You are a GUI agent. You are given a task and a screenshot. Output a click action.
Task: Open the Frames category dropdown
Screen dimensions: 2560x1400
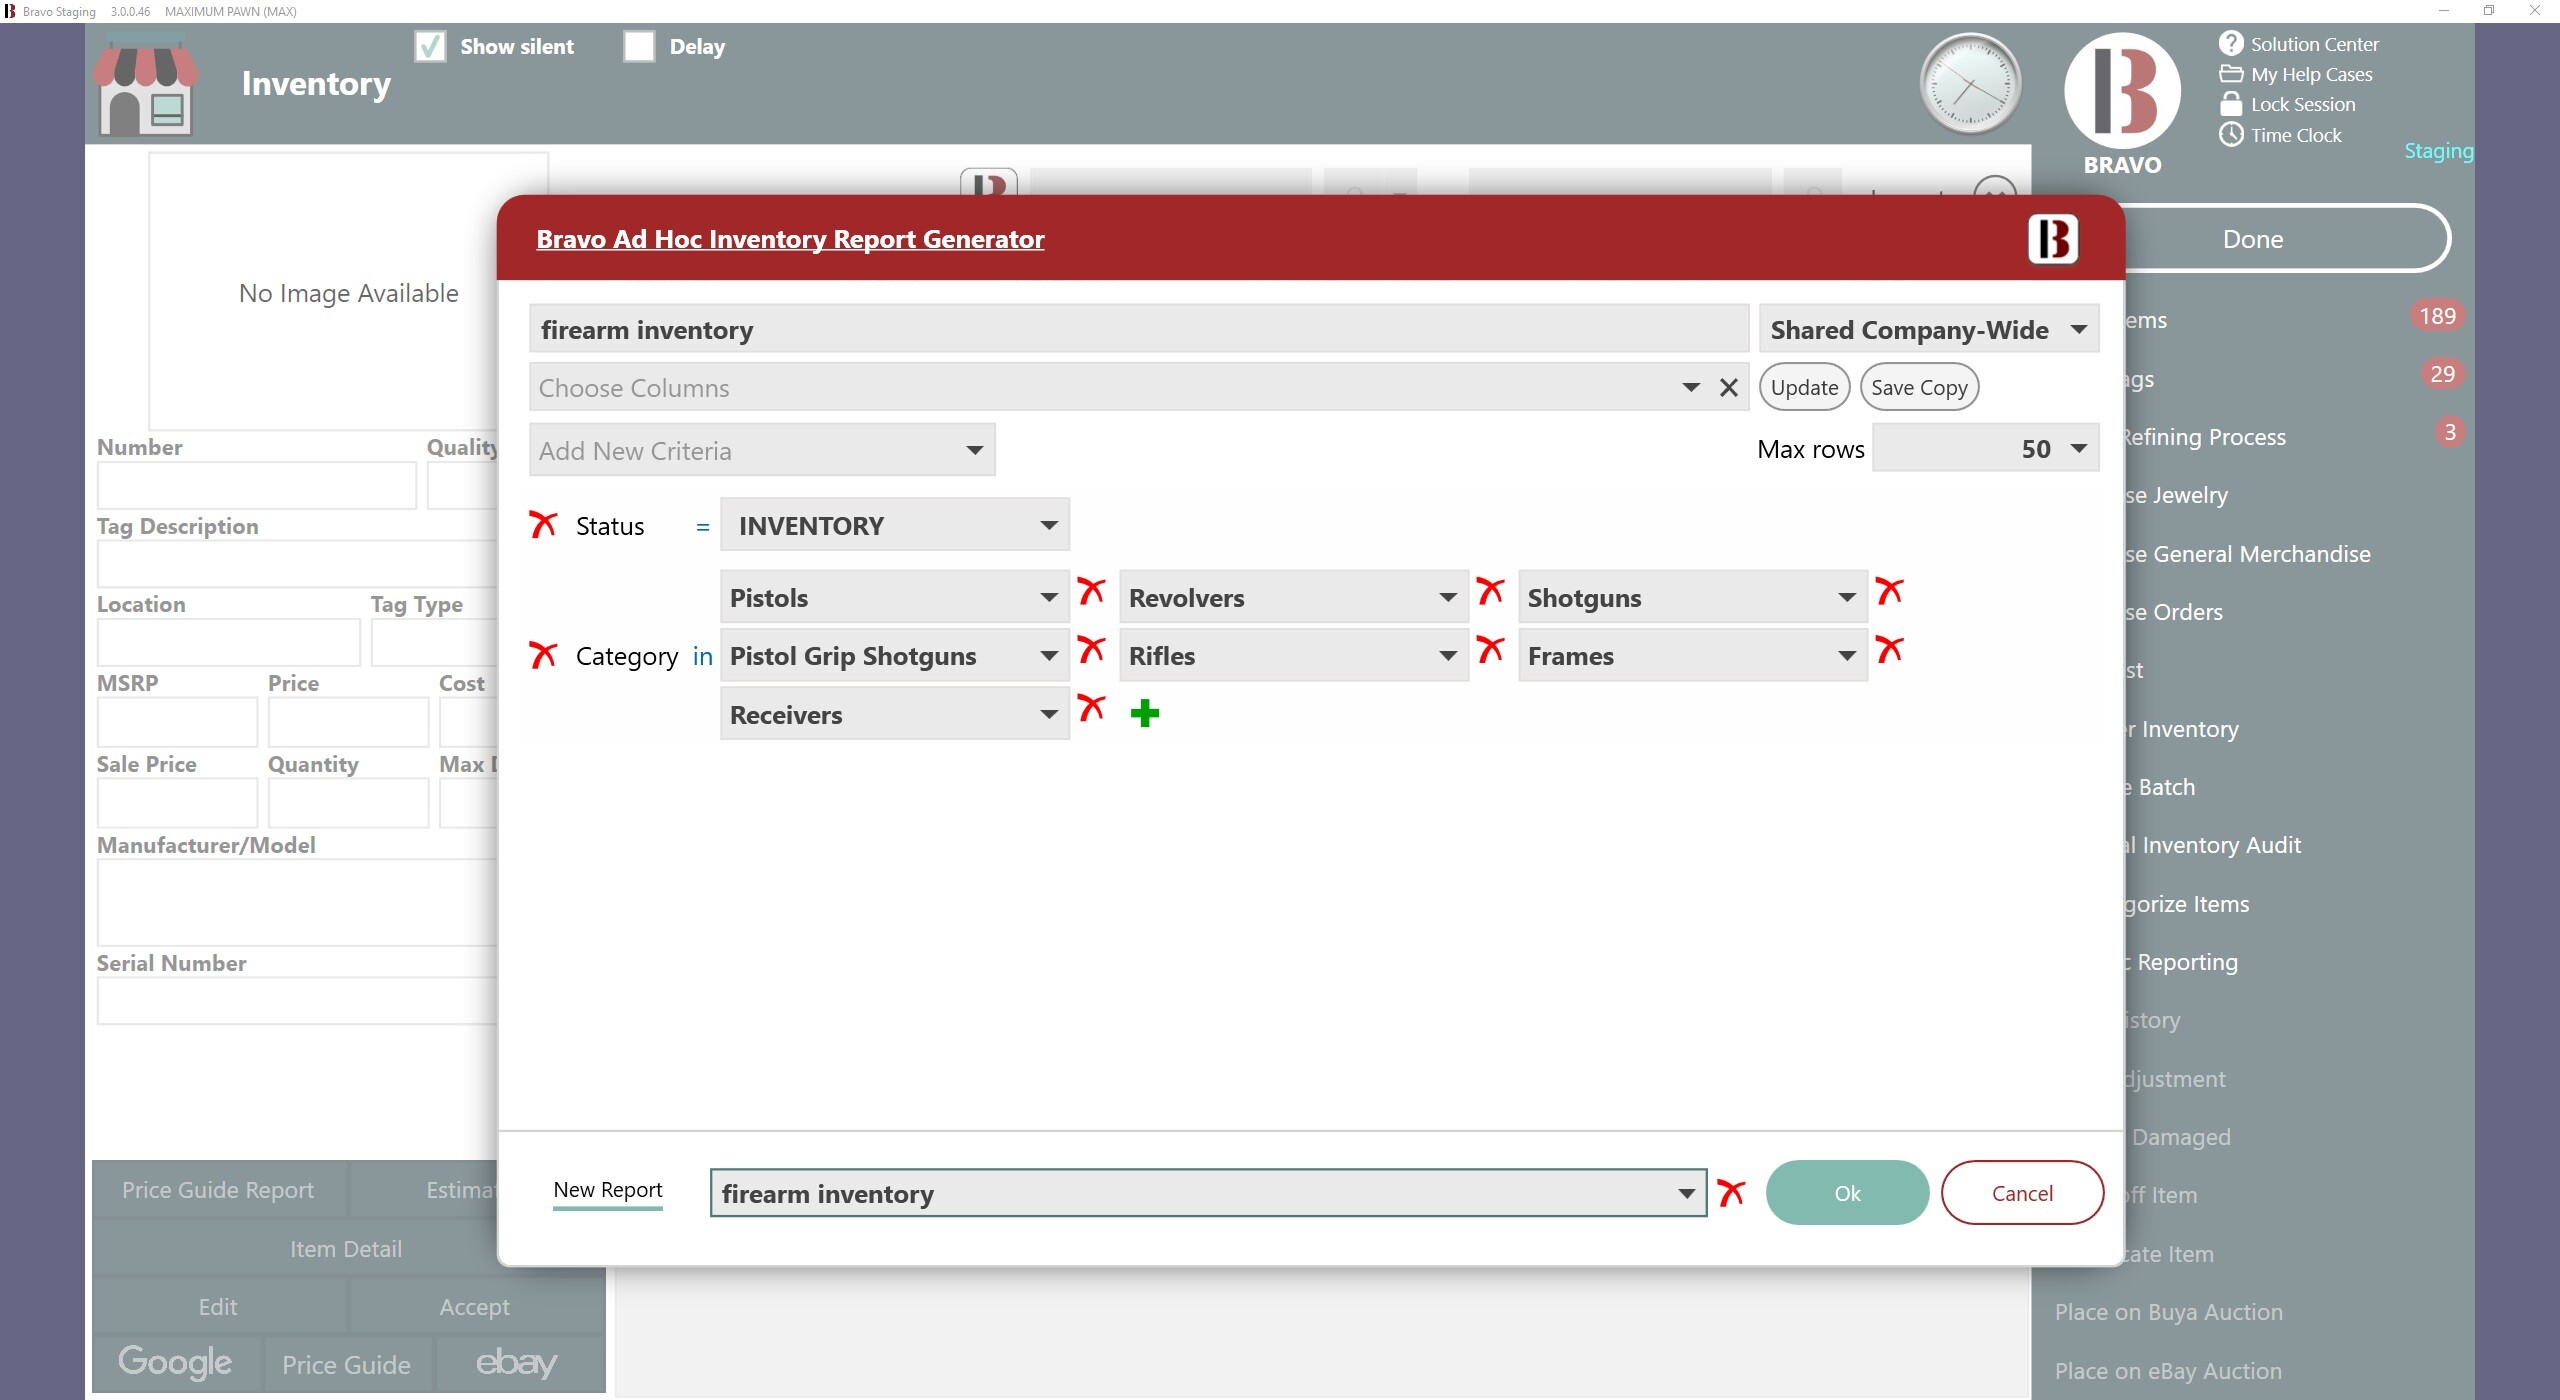[x=1692, y=655]
